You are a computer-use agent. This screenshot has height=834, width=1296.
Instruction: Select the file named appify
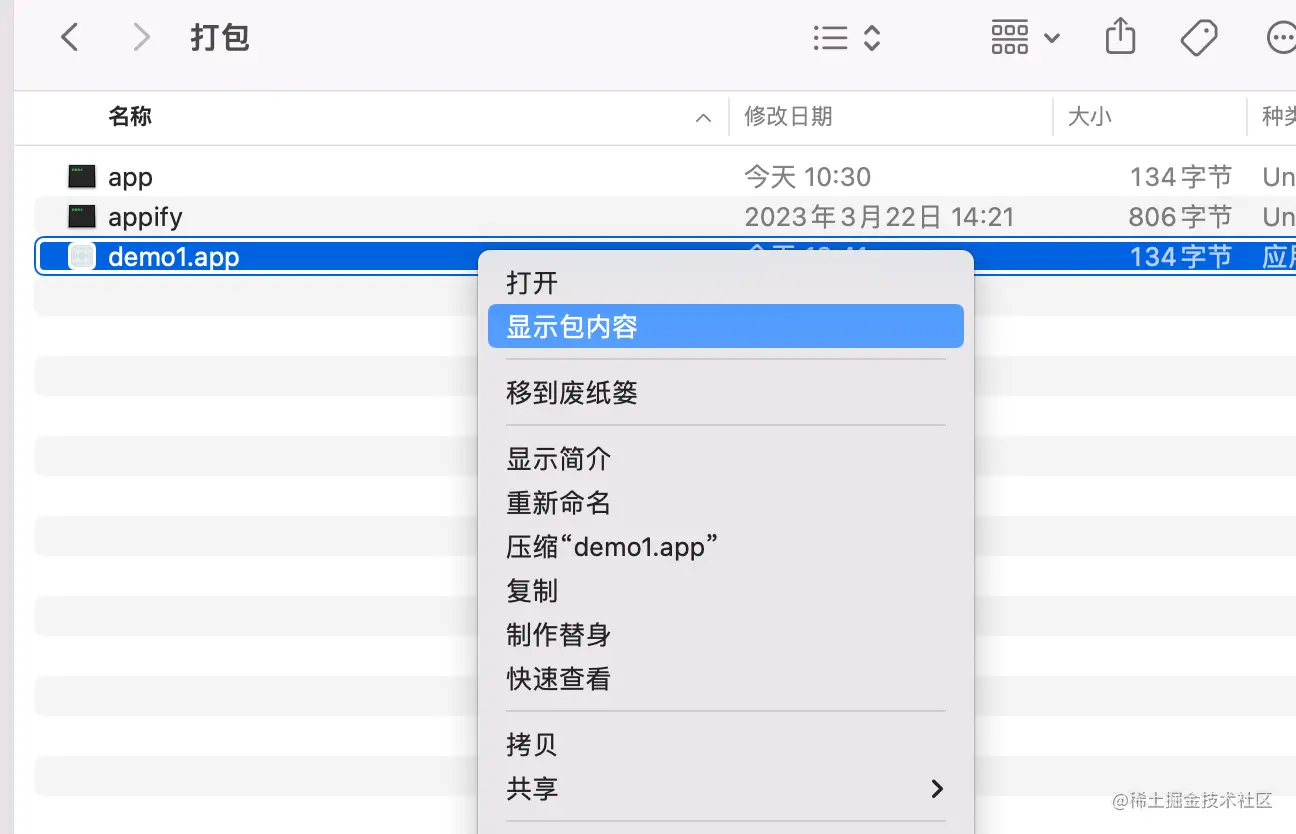[x=145, y=216]
